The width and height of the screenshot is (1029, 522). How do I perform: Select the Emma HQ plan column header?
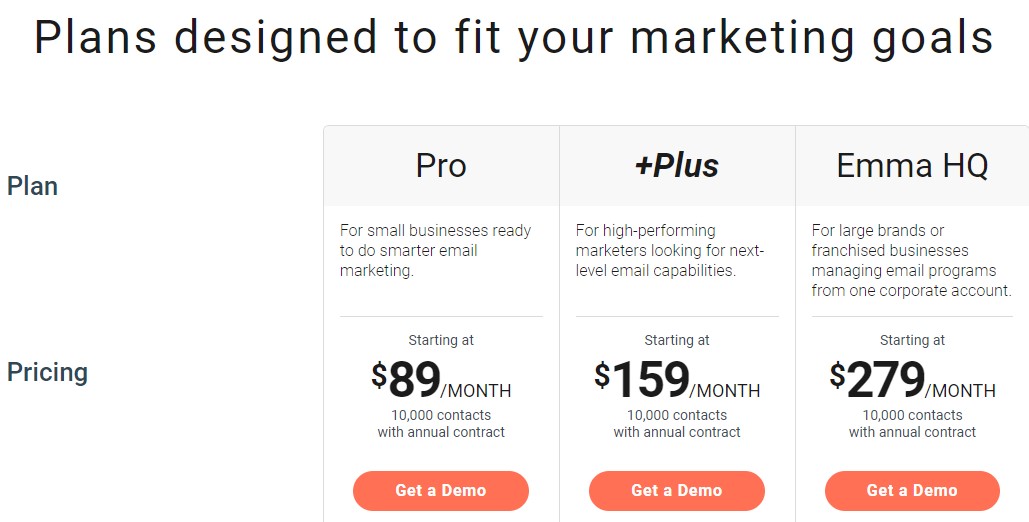click(912, 166)
